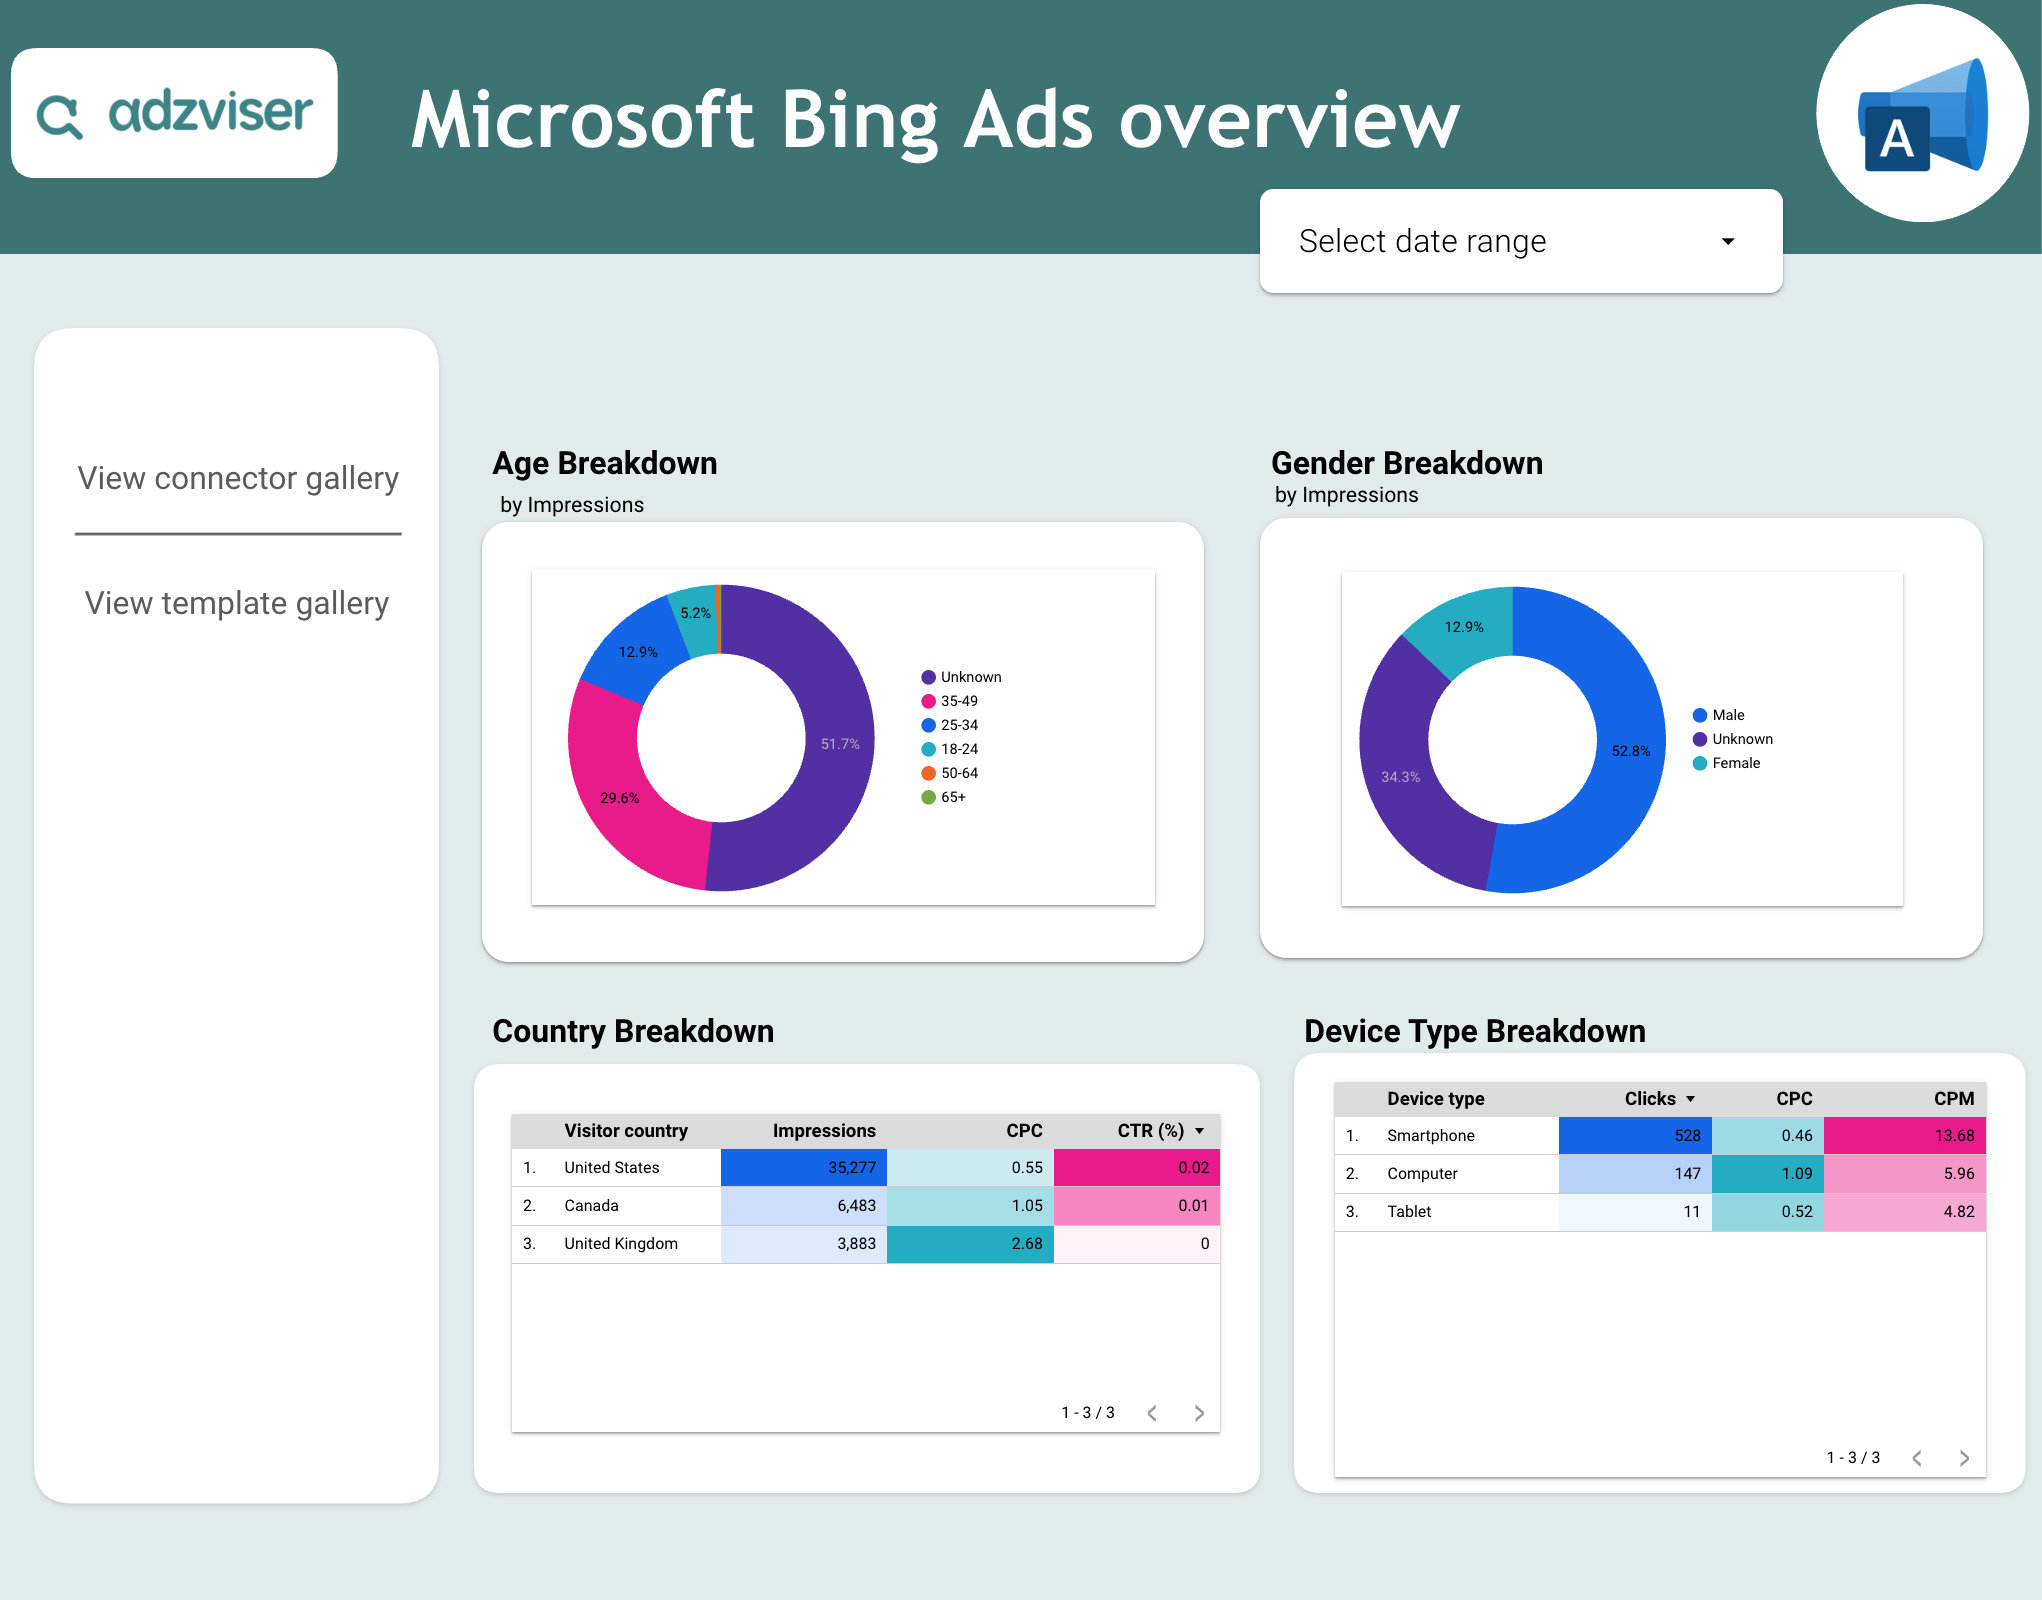Click the 13.68 CPM cell
Image resolution: width=2042 pixels, height=1600 pixels.
[1905, 1135]
